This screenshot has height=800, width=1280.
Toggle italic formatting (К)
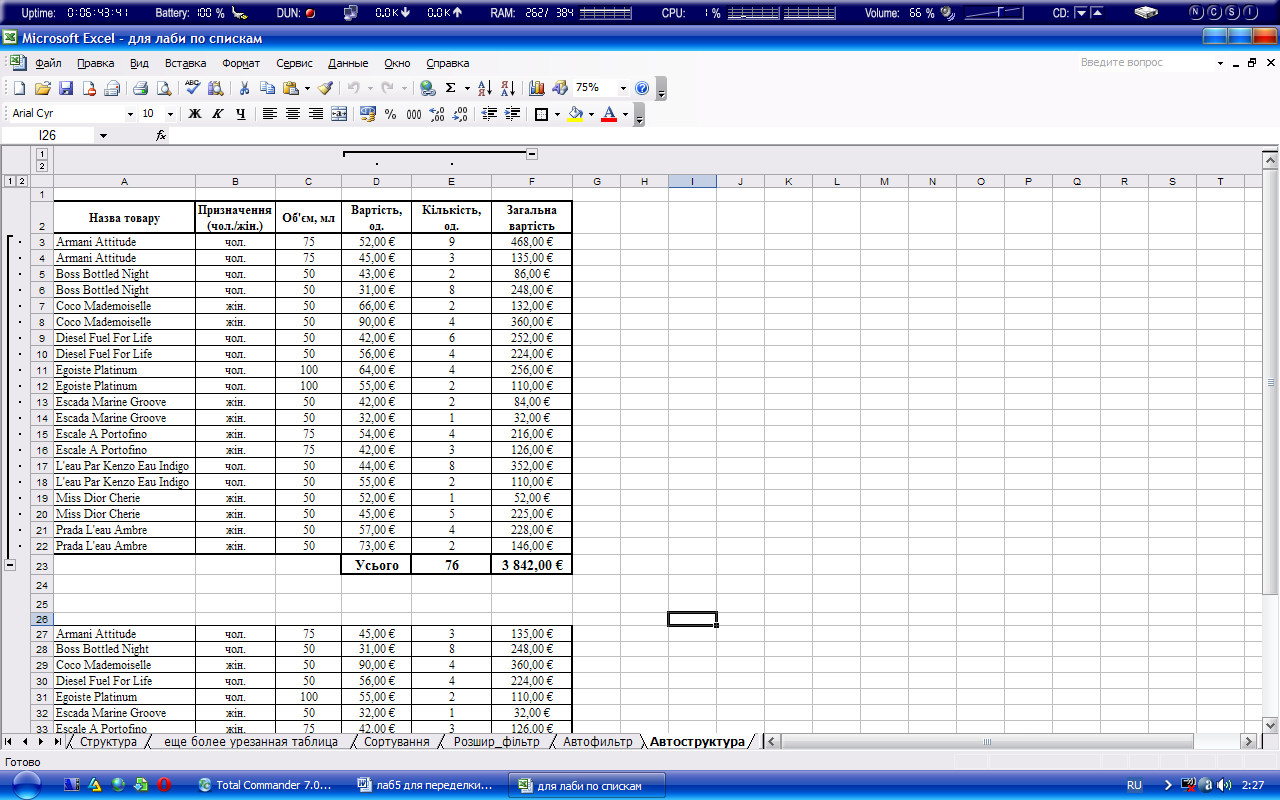(x=218, y=114)
